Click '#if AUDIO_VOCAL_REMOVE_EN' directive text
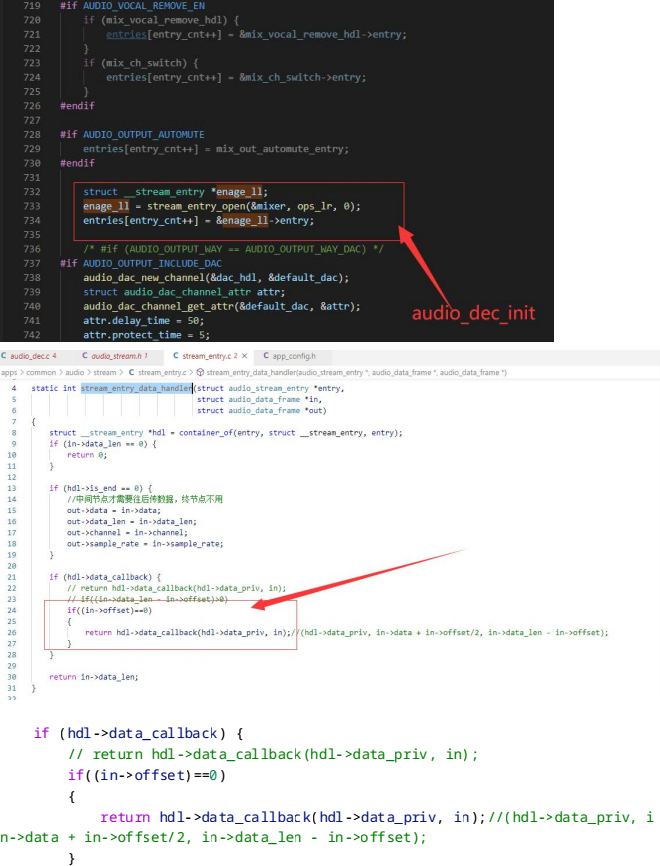Screen dimensions: 660x866 pos(133,6)
